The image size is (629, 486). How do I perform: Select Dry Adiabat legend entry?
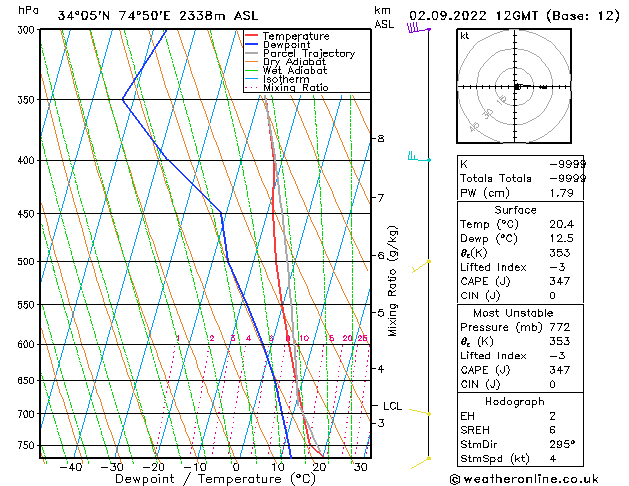coord(293,62)
